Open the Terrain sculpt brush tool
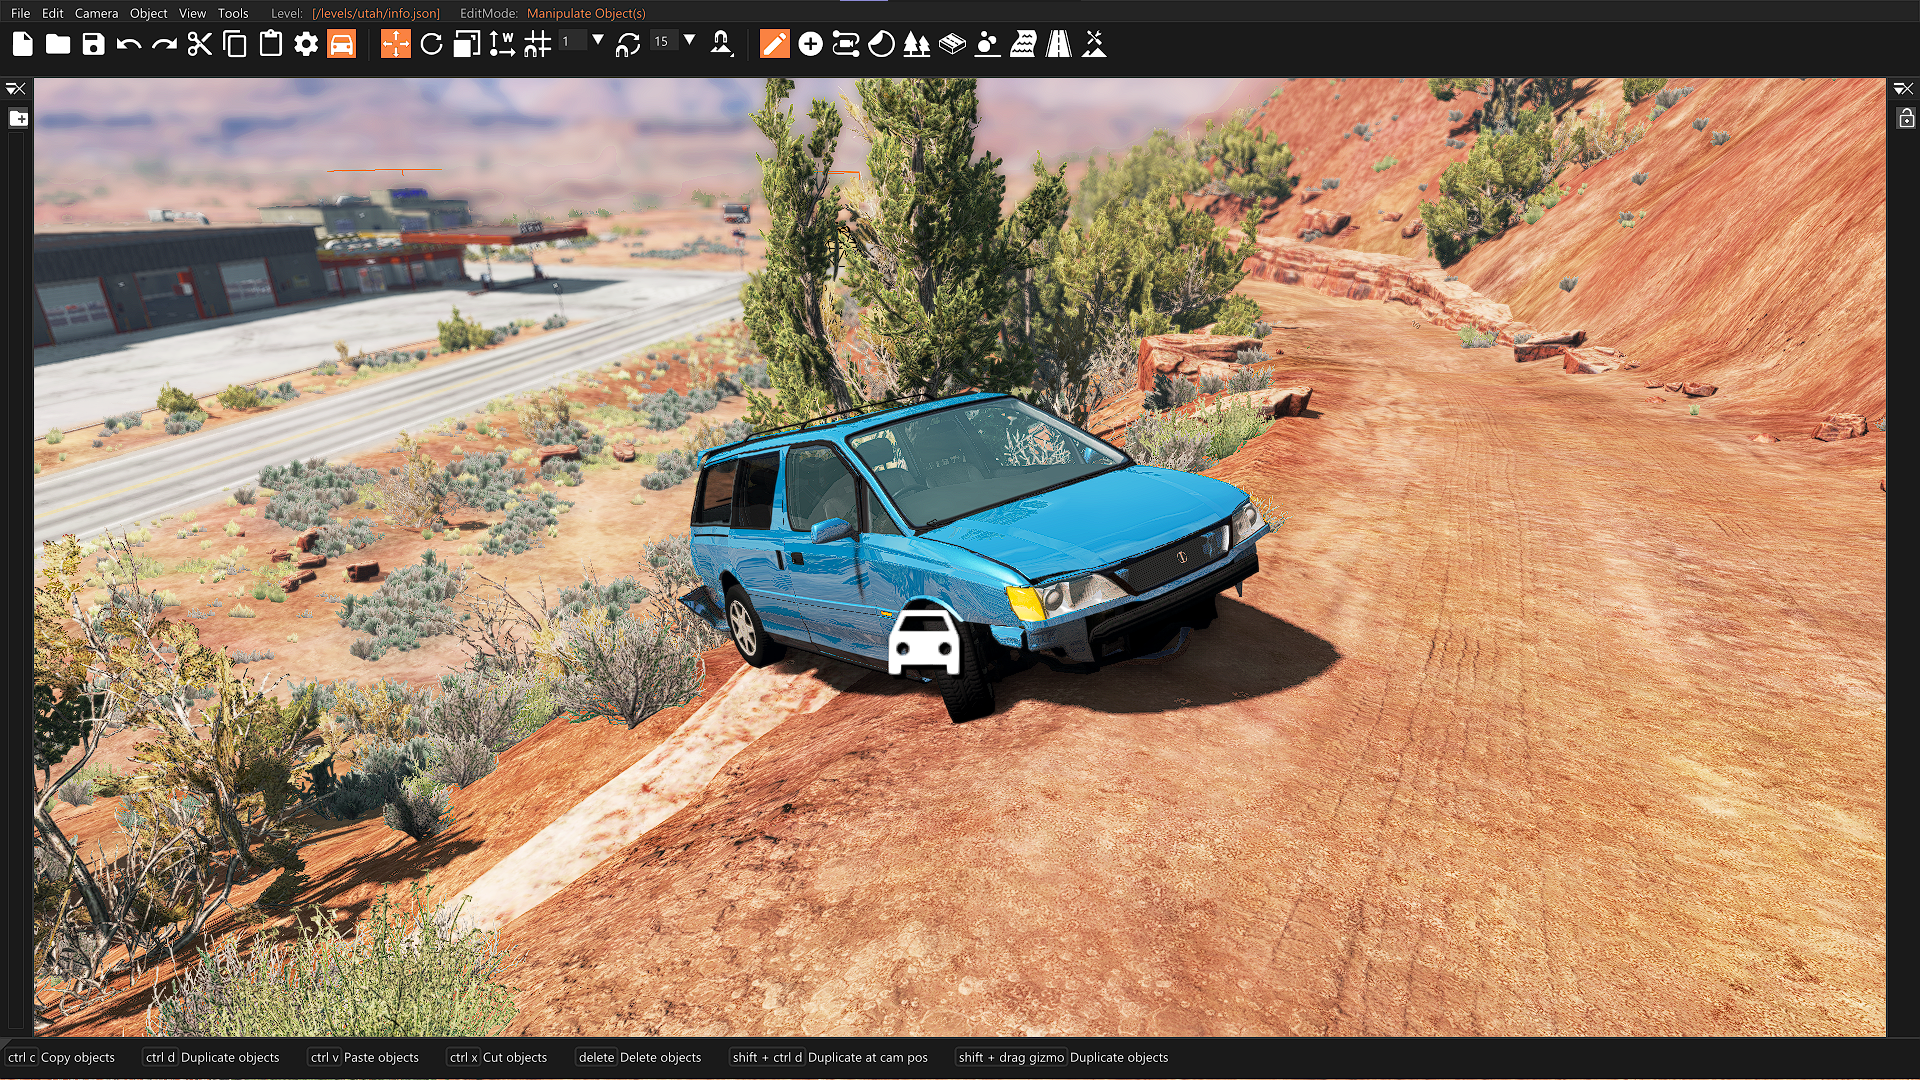Screen dimensions: 1920x1080 988,44
